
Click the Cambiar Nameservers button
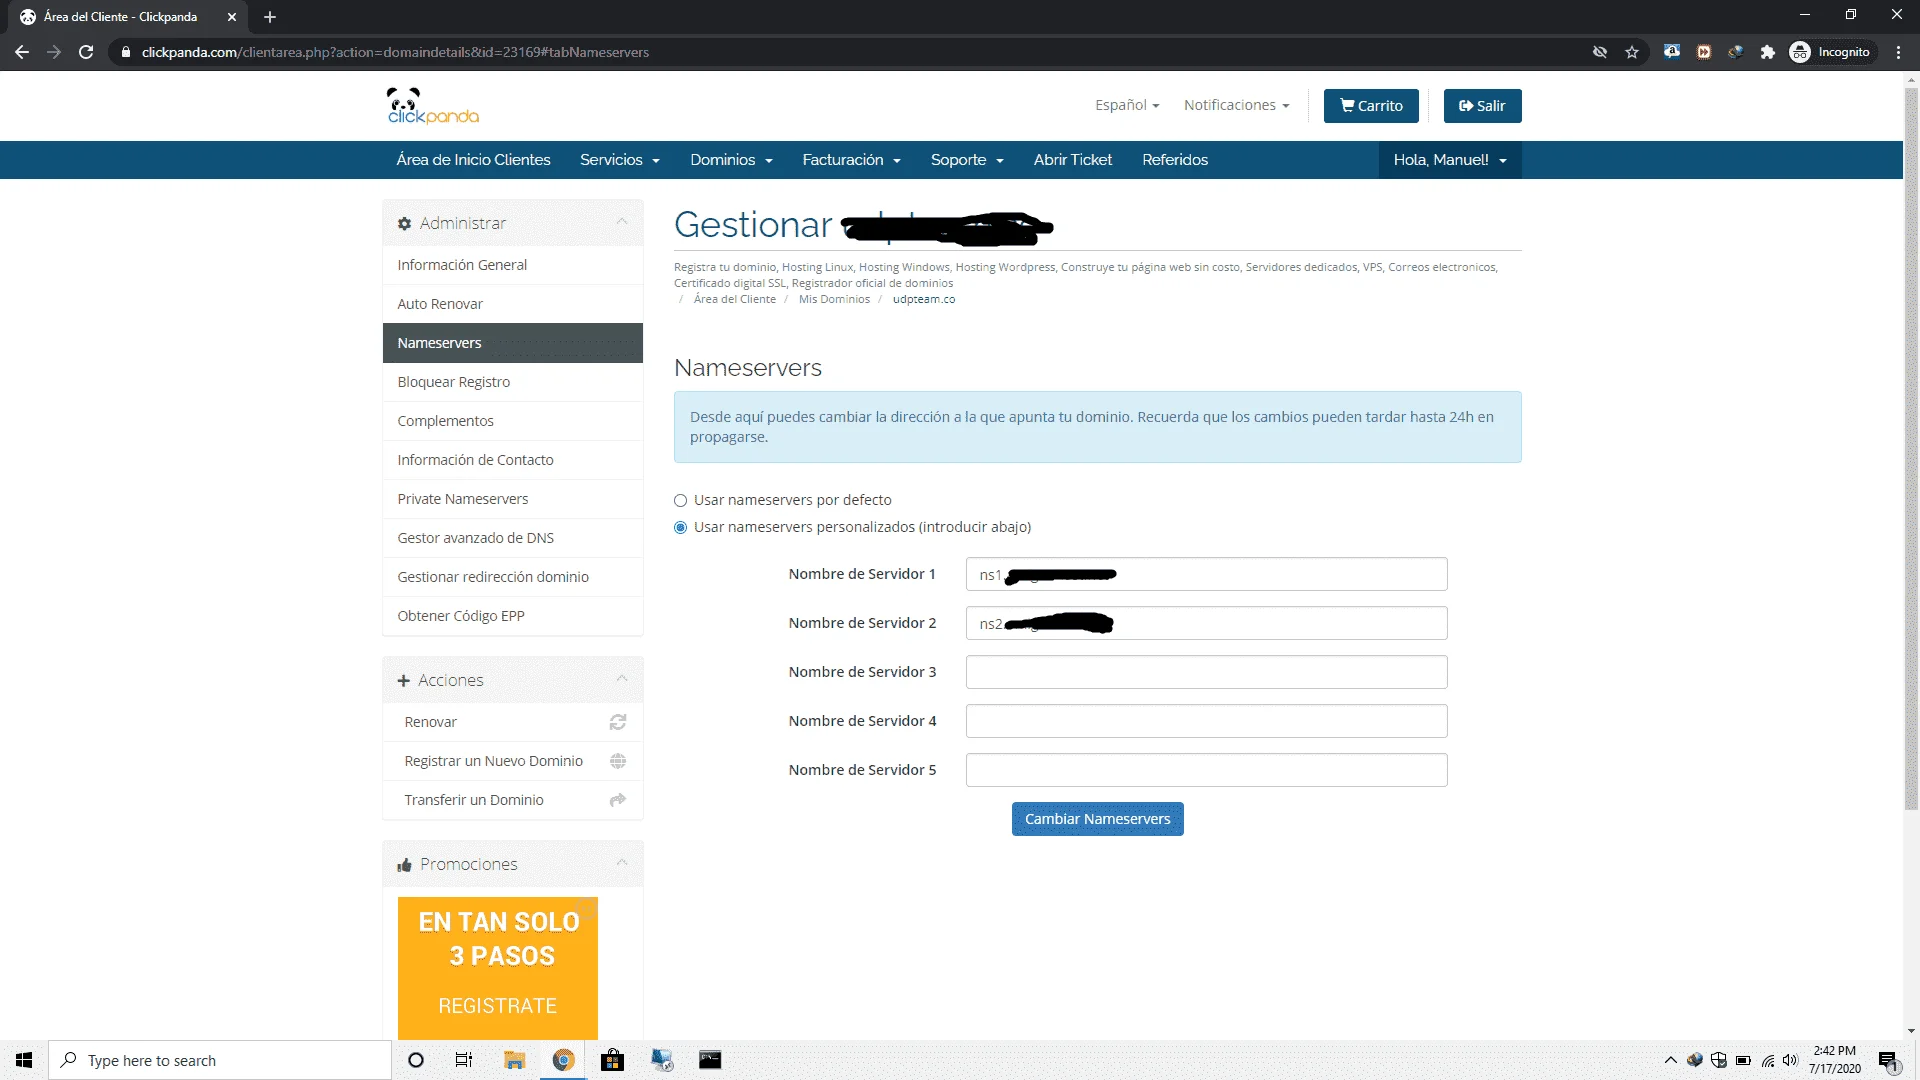pos(1097,819)
